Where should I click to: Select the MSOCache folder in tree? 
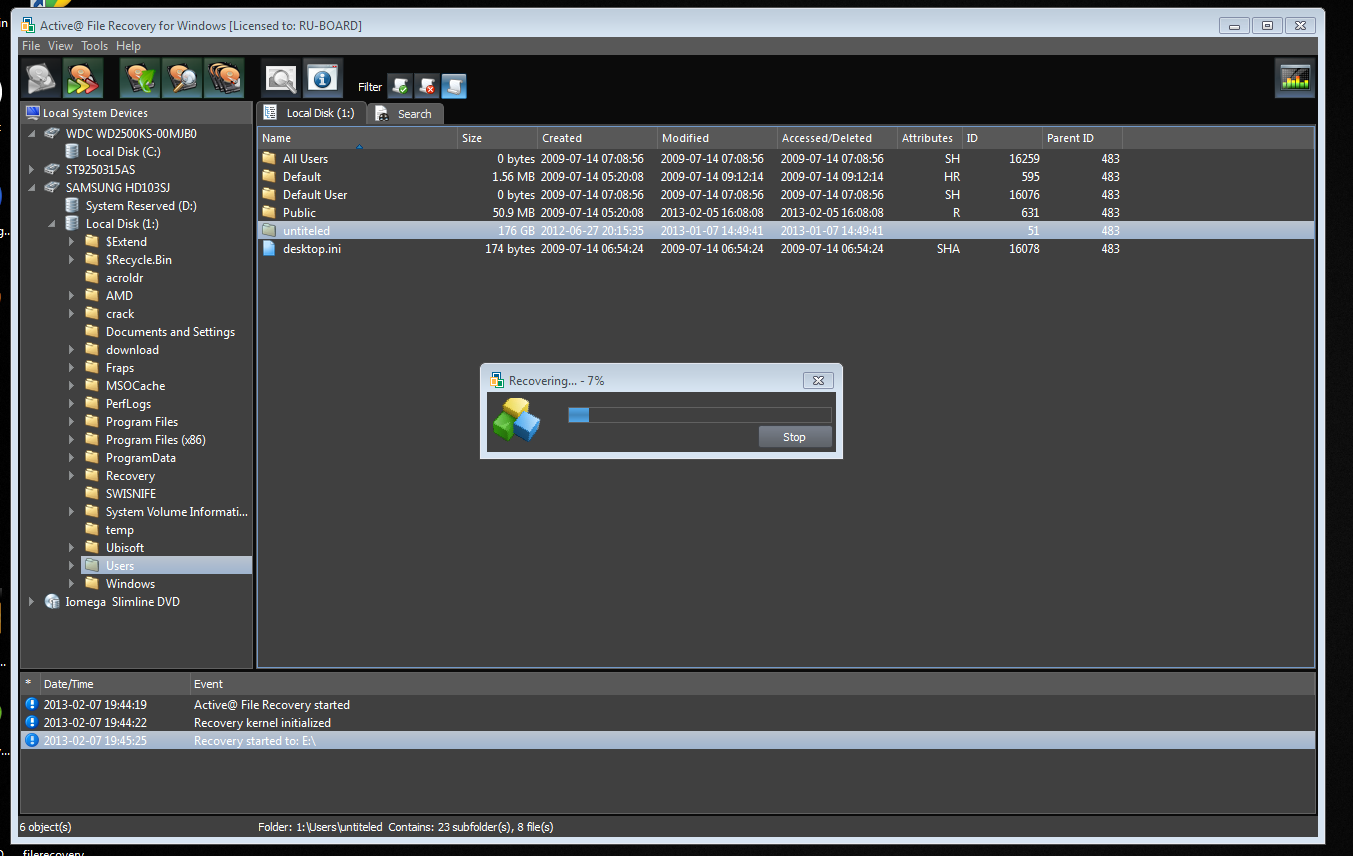coord(135,385)
